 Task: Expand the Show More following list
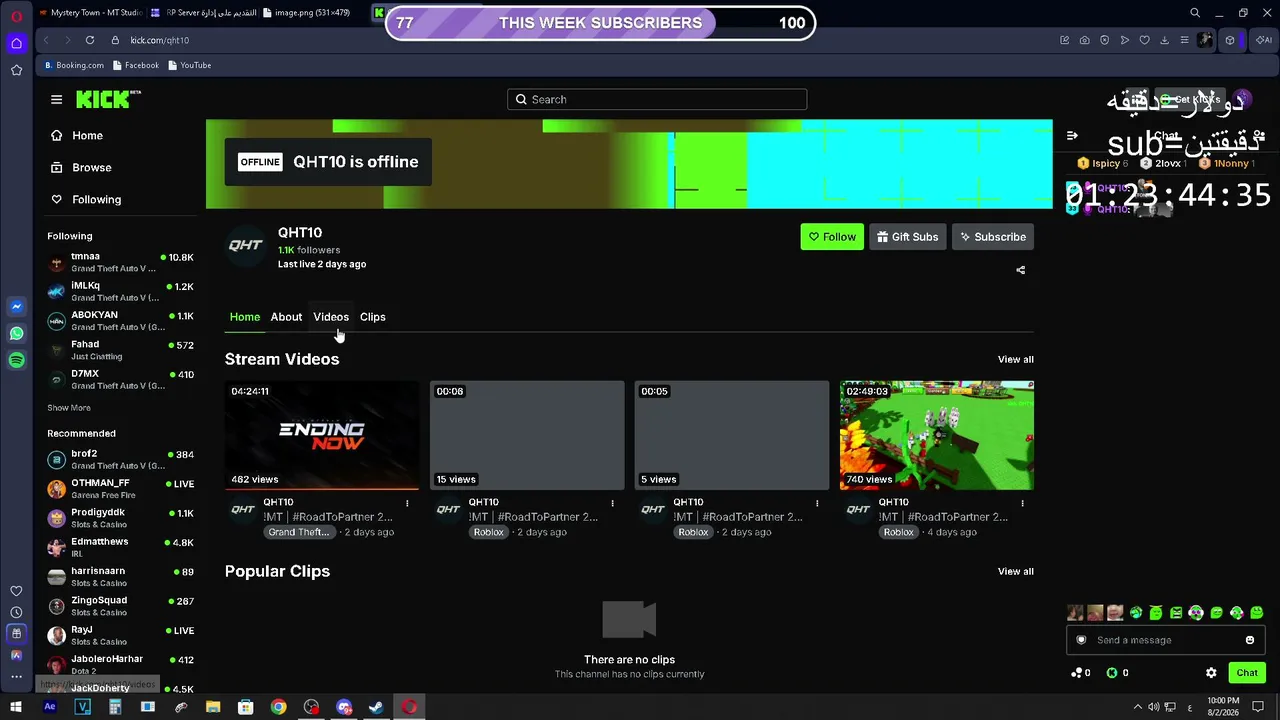pos(69,408)
